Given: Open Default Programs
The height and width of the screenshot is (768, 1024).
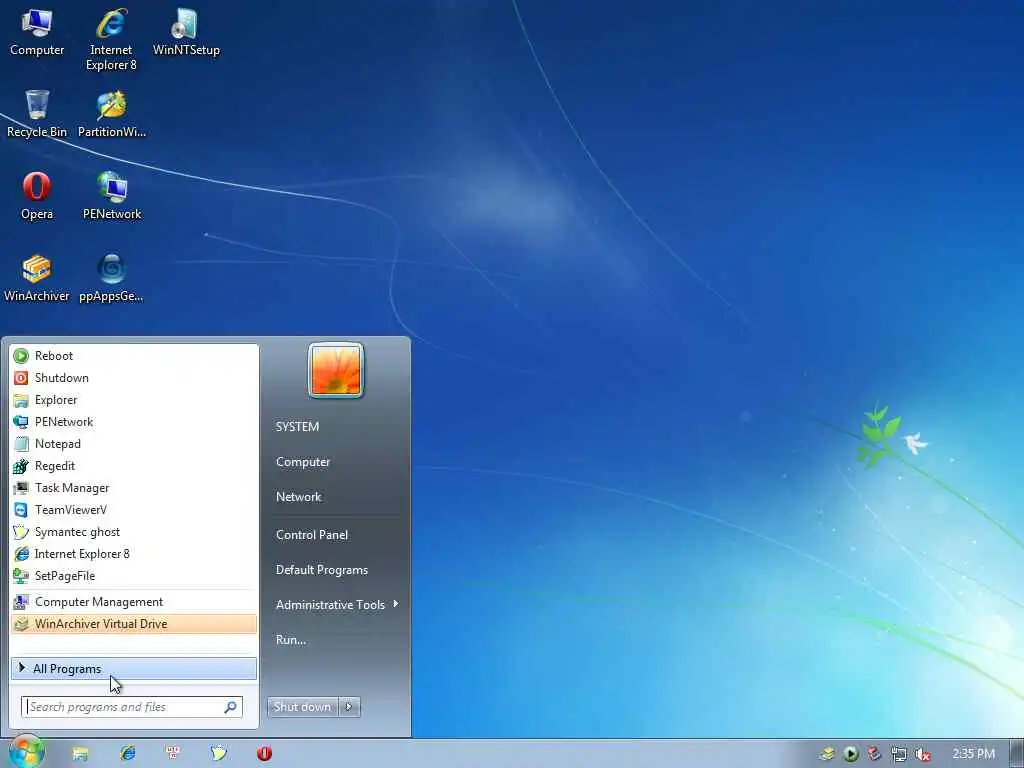Looking at the screenshot, I should coord(321,570).
